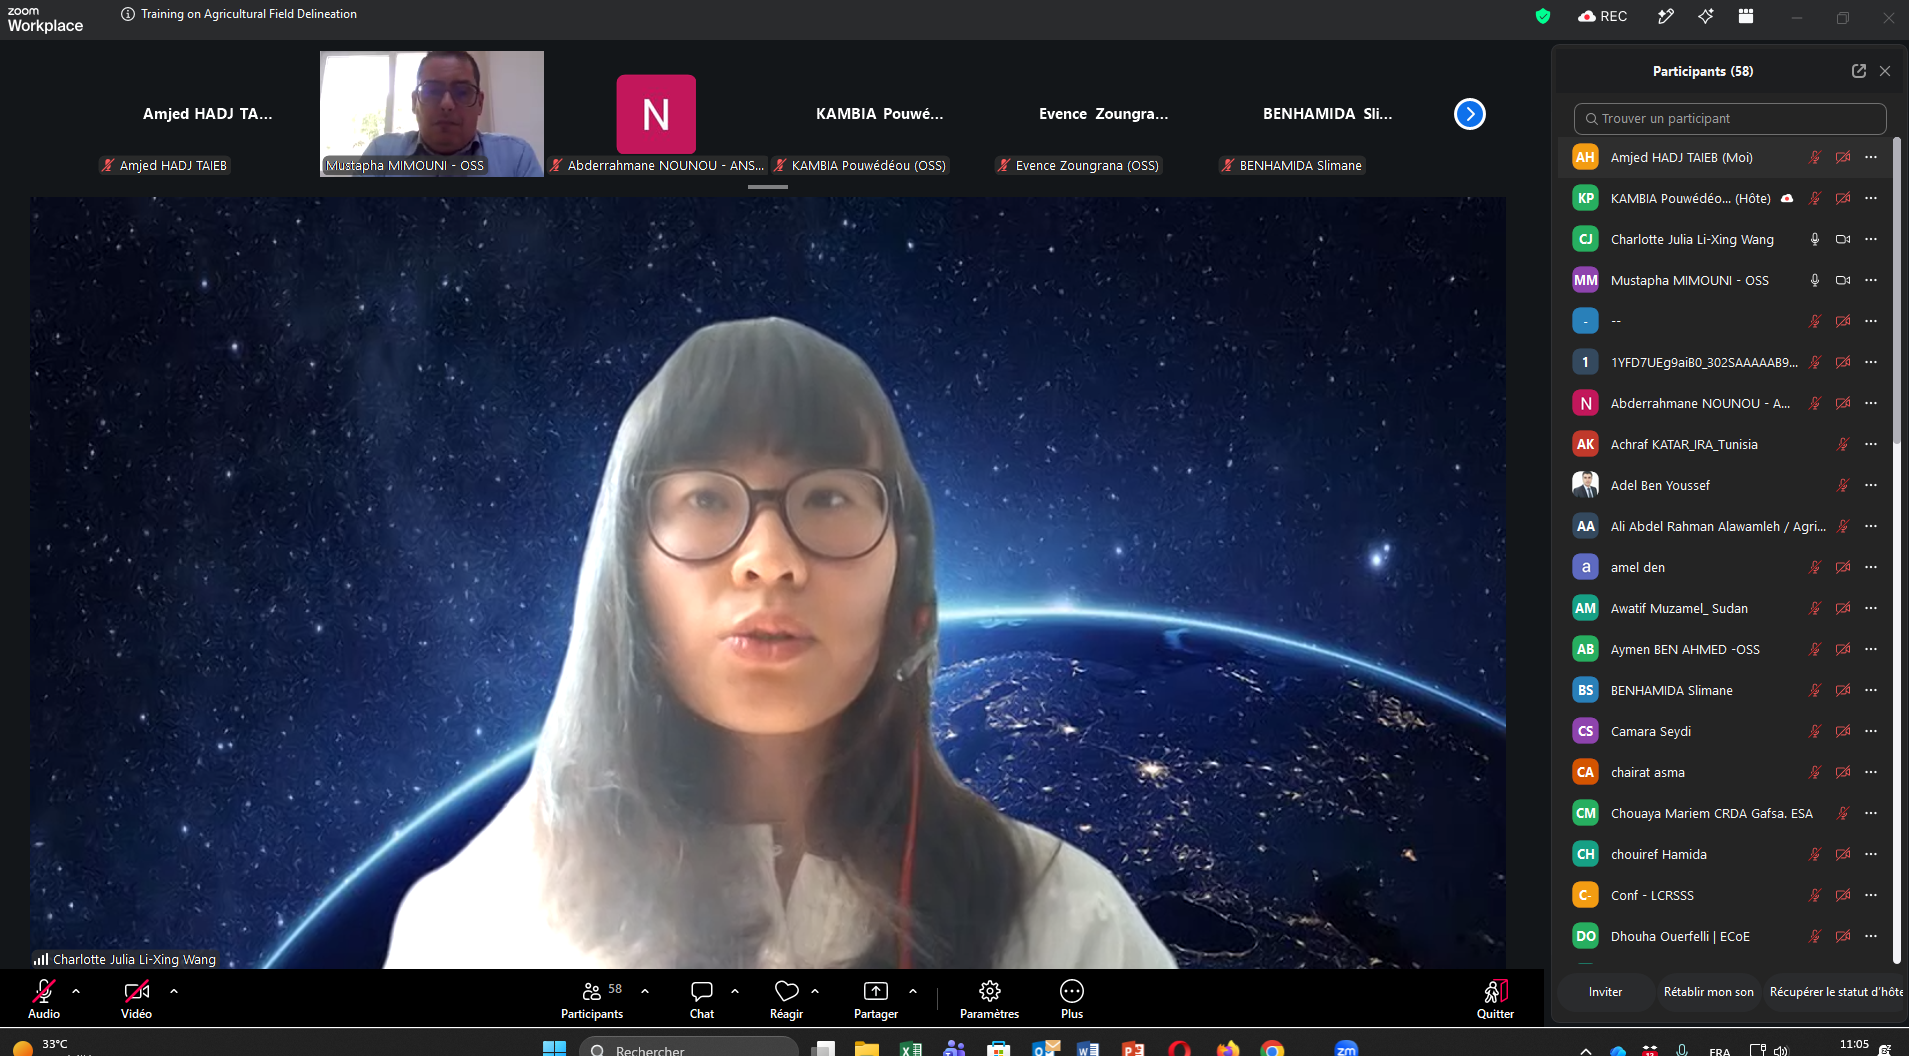Click camera icon for Charlotte Julia Li-Xing Wang
This screenshot has height=1056, width=1909.
1843,239
